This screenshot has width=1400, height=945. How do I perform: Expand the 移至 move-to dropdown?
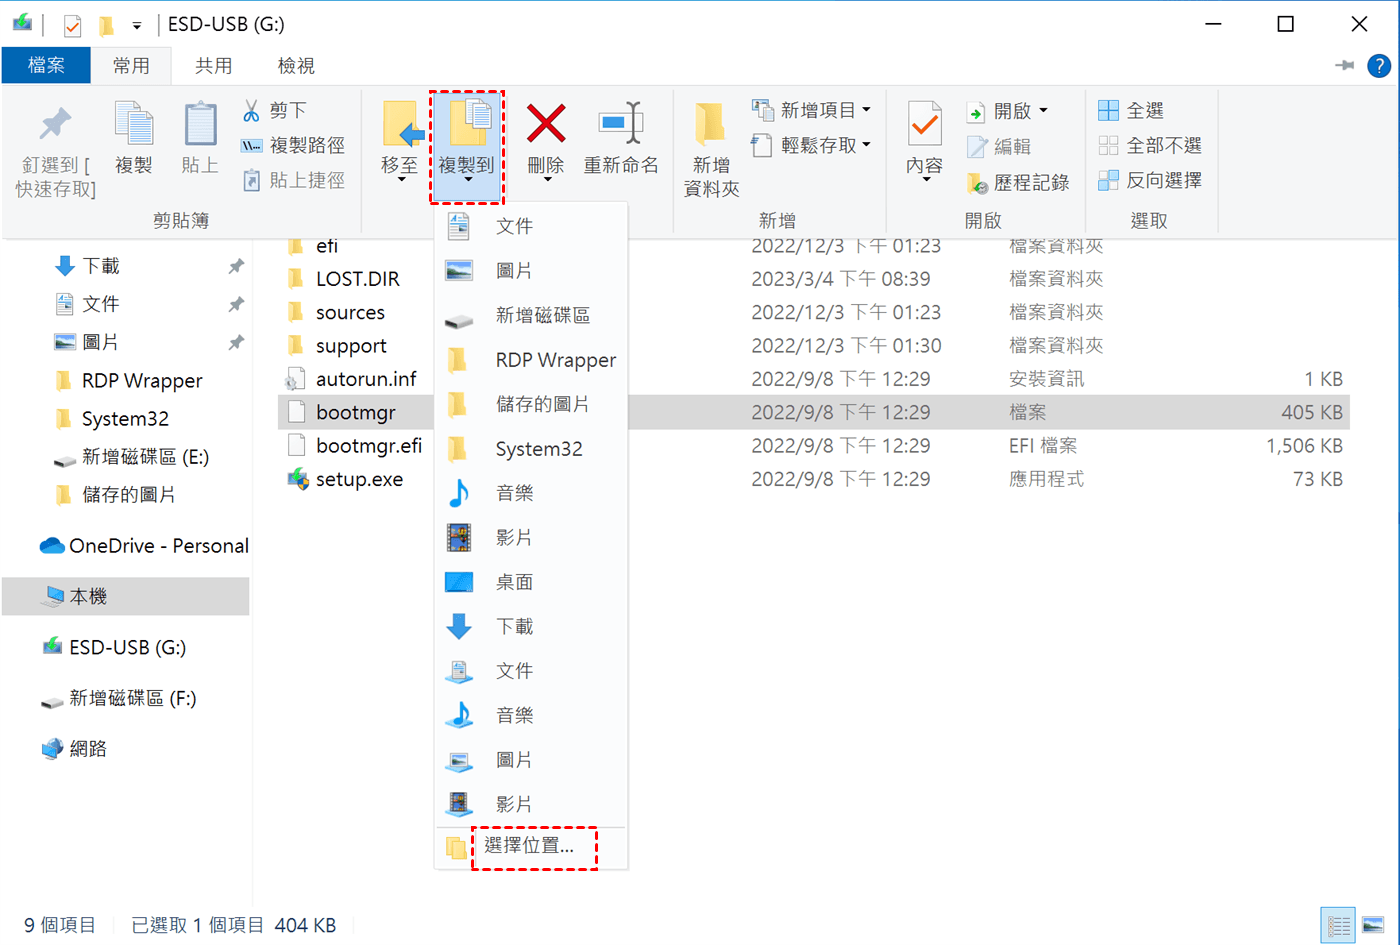401,180
